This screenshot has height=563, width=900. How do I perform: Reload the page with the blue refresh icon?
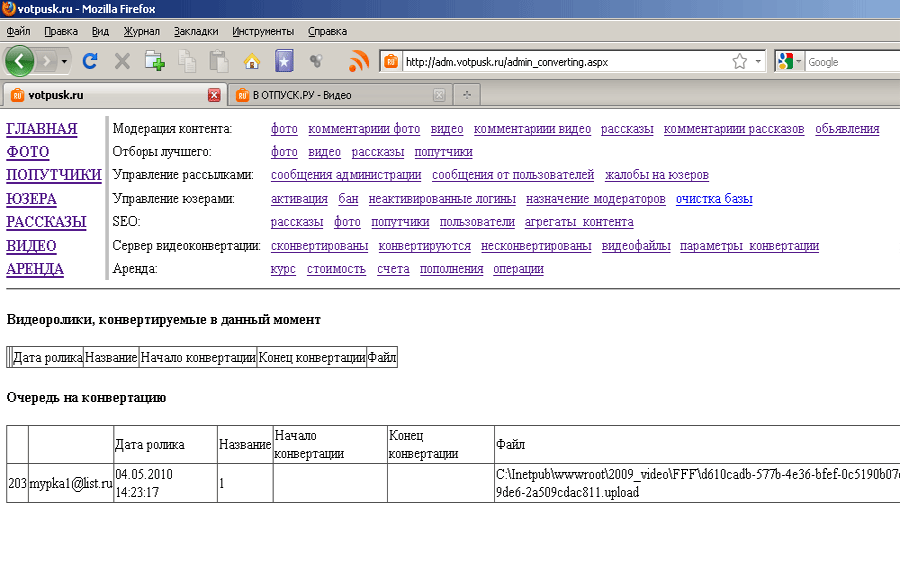click(90, 61)
